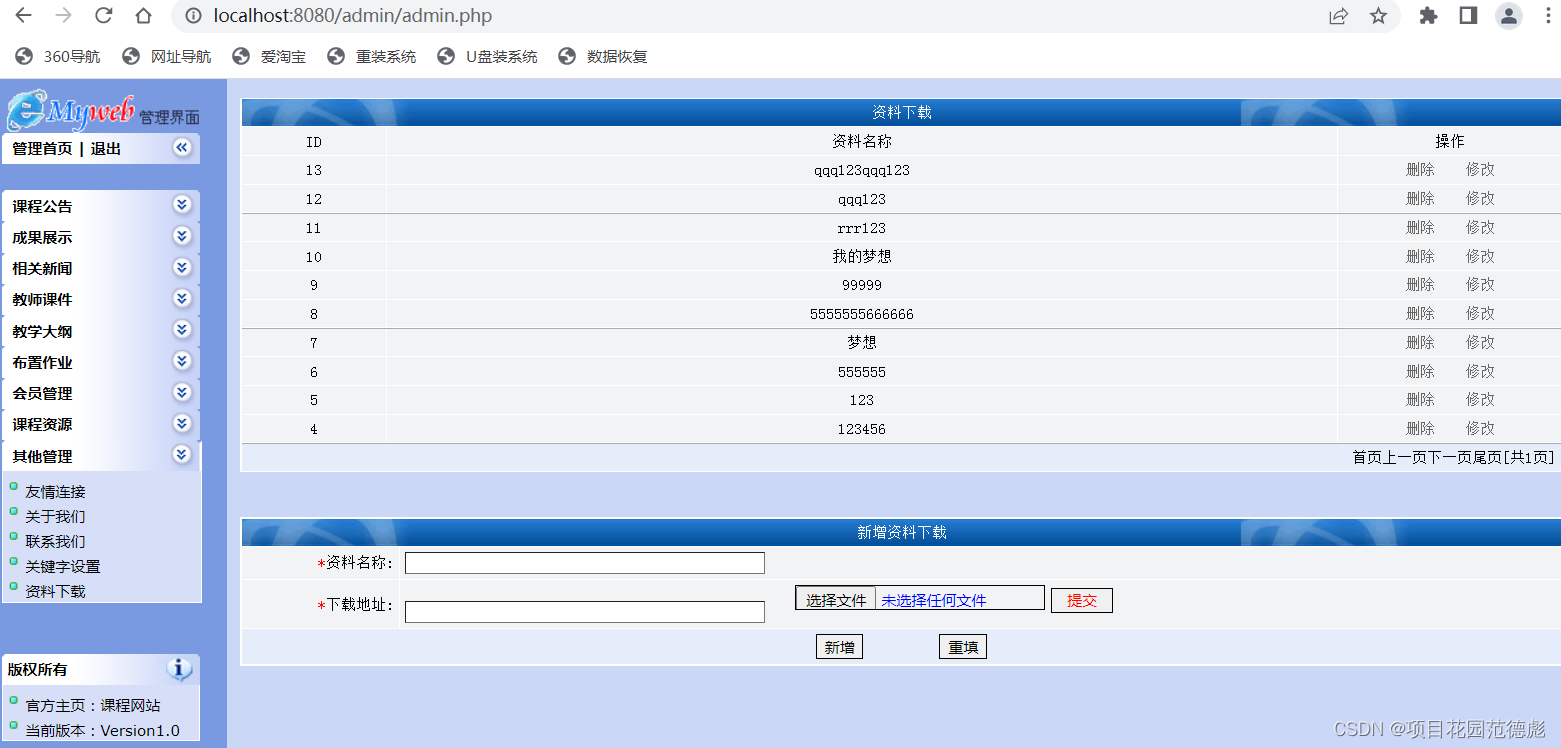The width and height of the screenshot is (1561, 748).
Task: Click 修改 for the 99999 row
Action: [1480, 285]
